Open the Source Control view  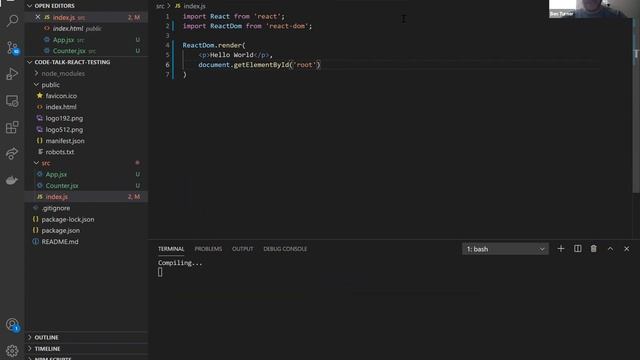[12, 48]
